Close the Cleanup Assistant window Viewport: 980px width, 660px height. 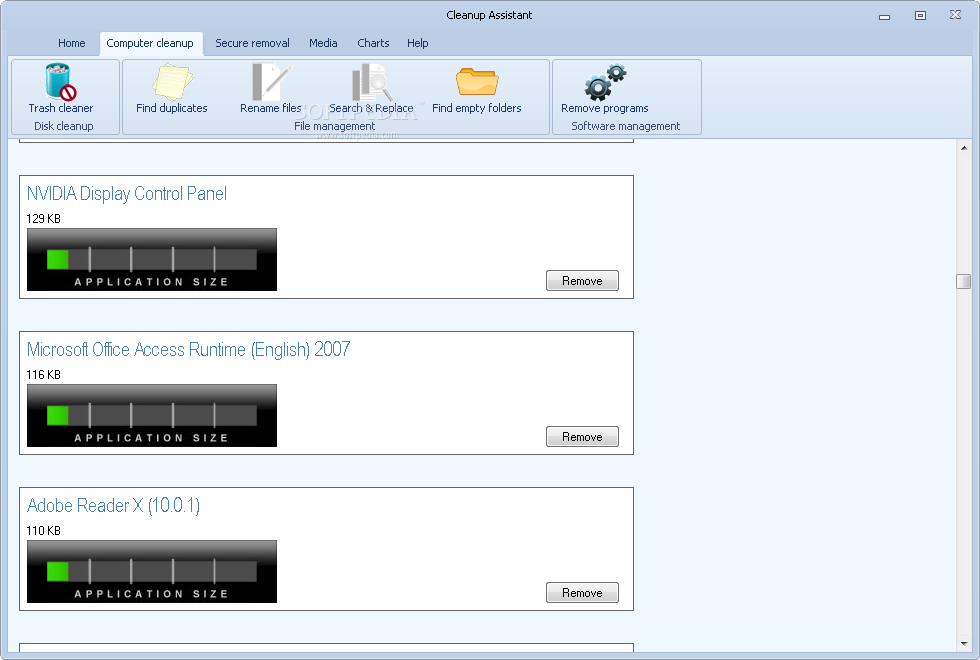click(x=955, y=15)
